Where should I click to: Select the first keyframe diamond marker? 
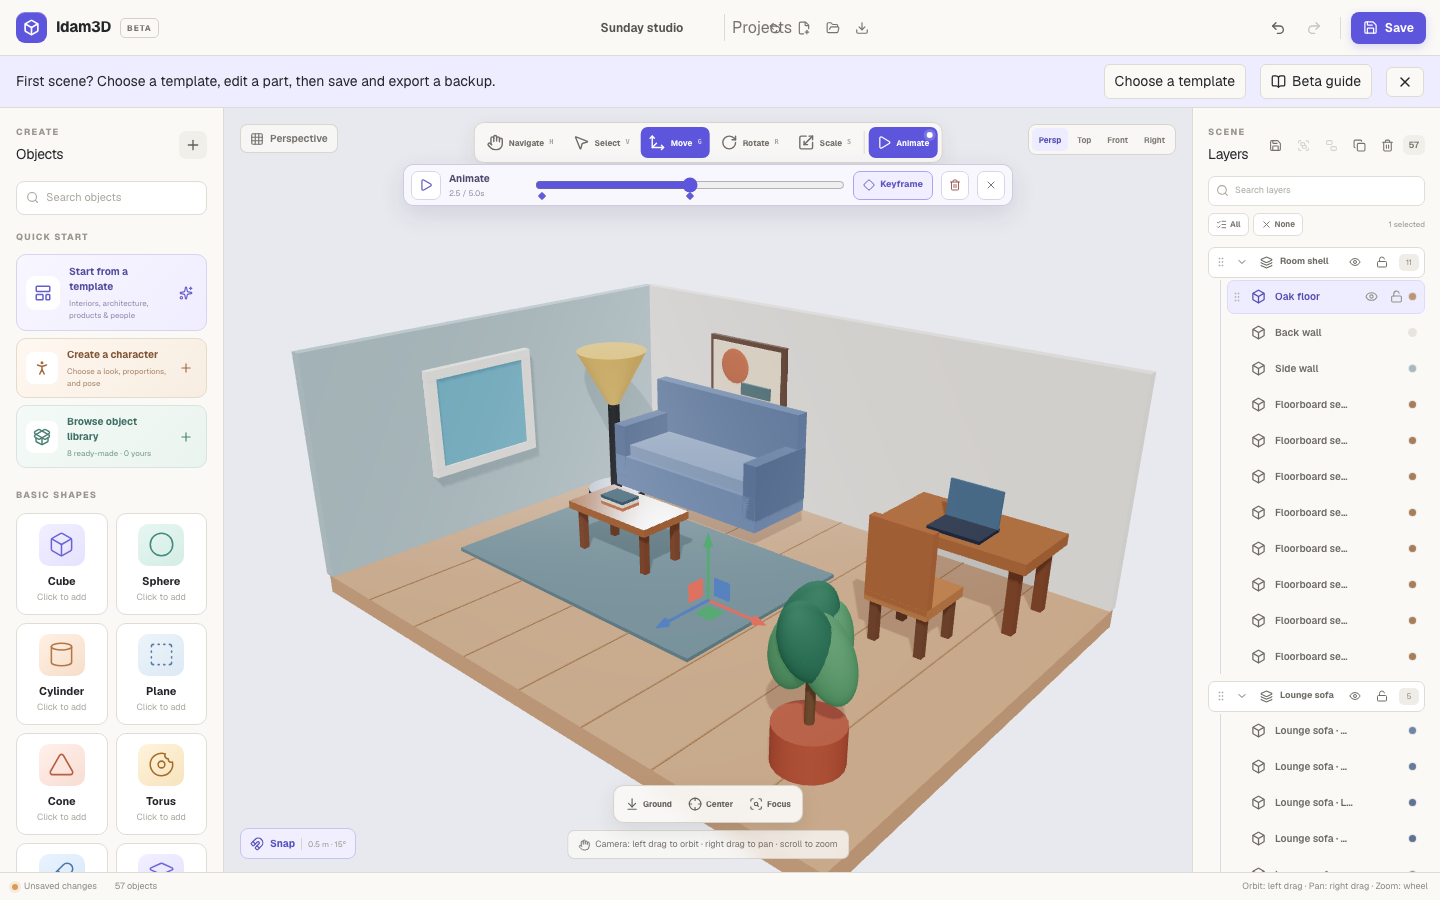pyautogui.click(x=542, y=196)
